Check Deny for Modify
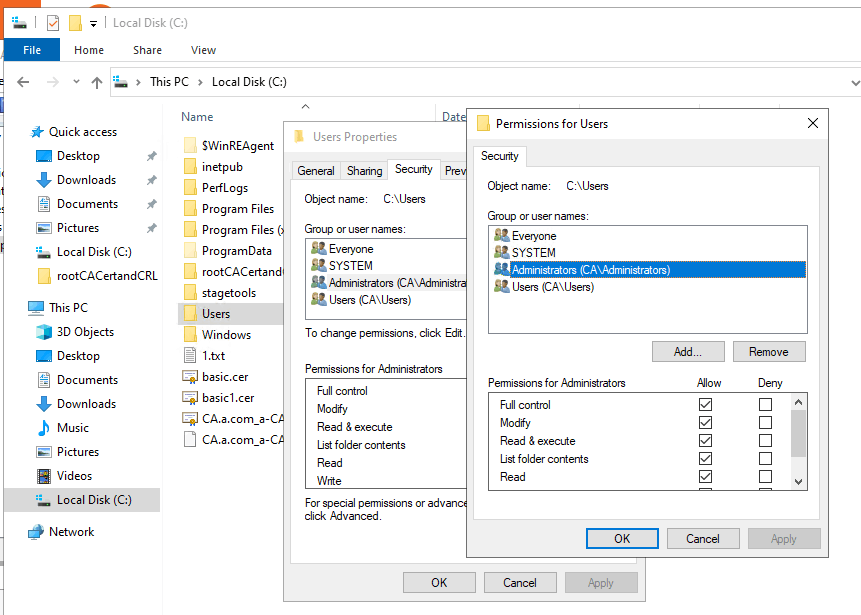 click(765, 423)
